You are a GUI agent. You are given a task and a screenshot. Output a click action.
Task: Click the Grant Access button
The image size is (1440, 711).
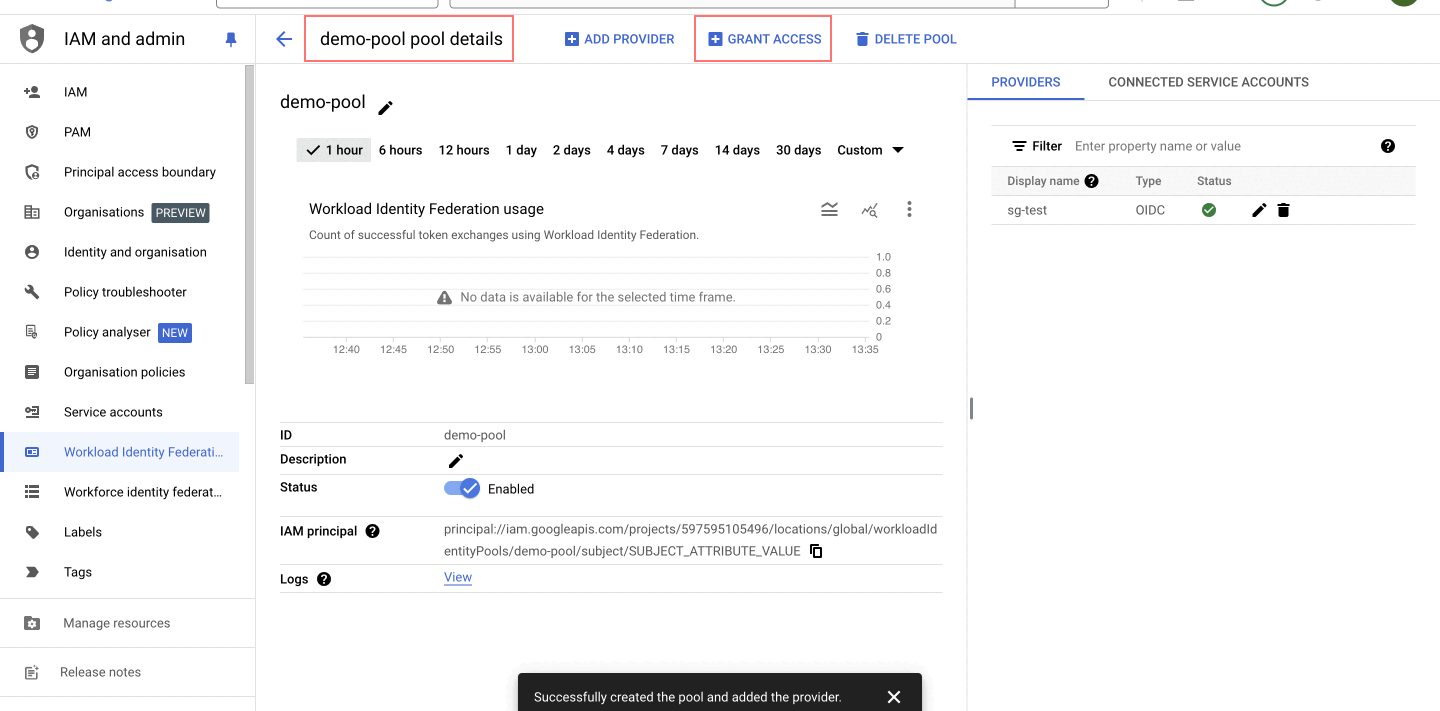(764, 39)
